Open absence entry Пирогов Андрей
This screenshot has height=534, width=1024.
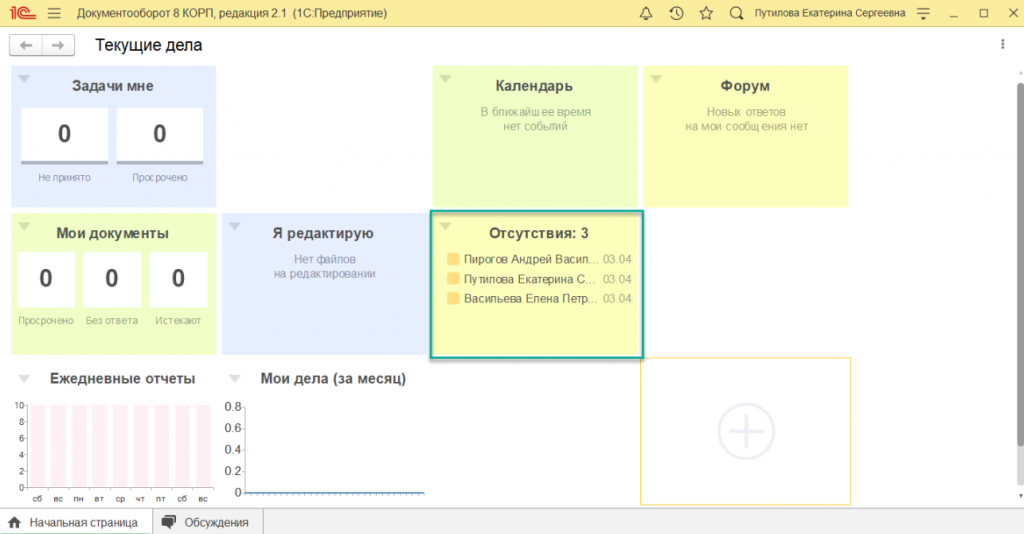tap(530, 259)
